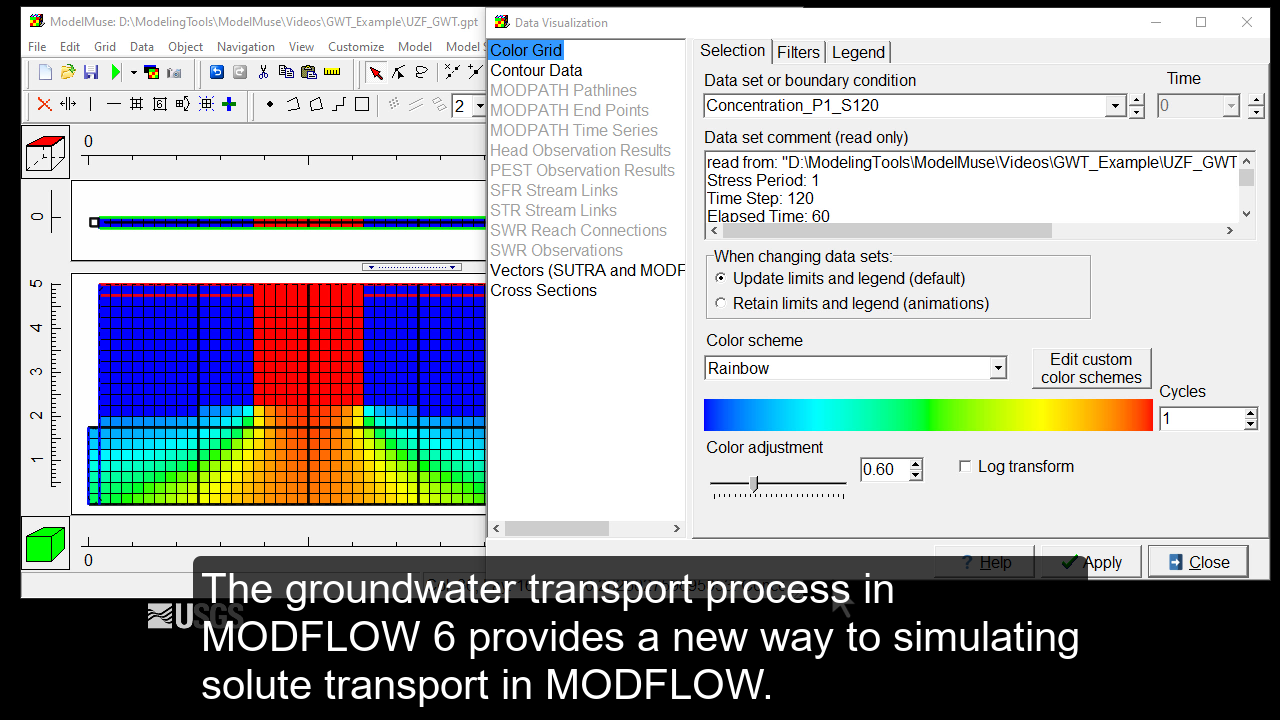Enable Retain limits and legend for animations
This screenshot has width=1280, height=720.
click(720, 303)
